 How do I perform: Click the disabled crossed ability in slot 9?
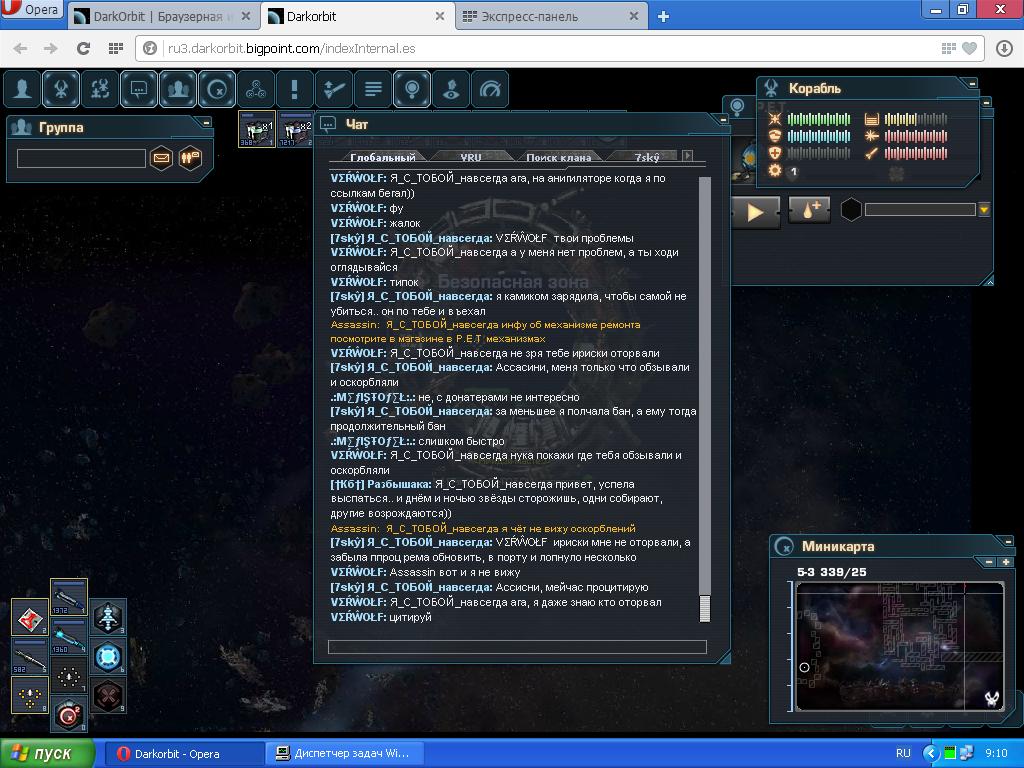tap(108, 695)
